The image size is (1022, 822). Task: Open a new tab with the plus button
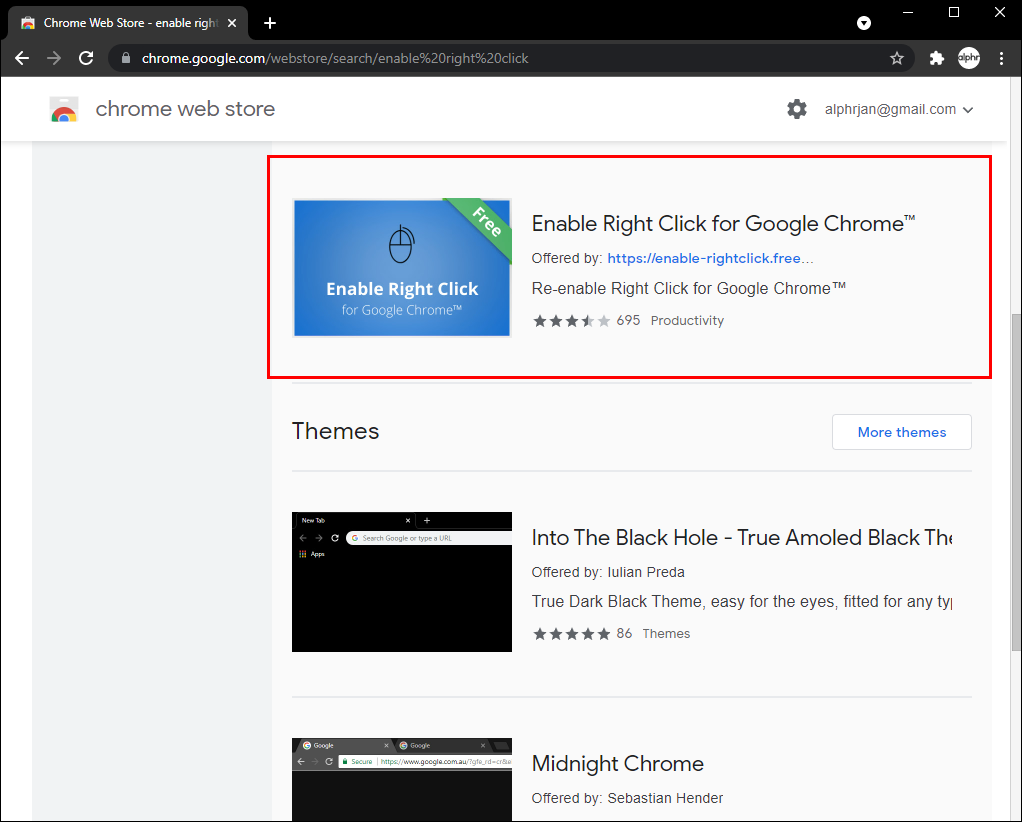pyautogui.click(x=270, y=23)
